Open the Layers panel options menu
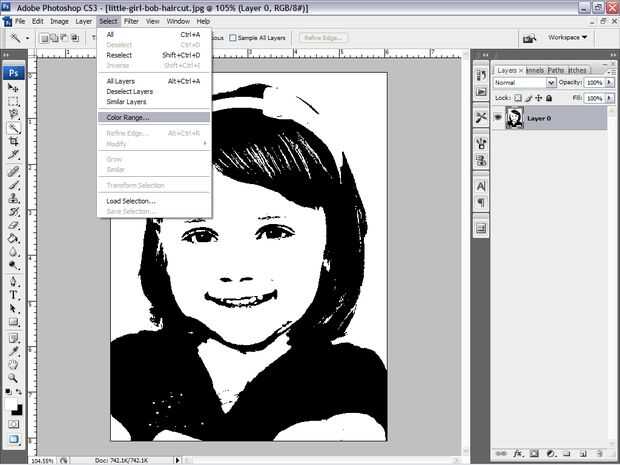620x465 pixels. (612, 70)
